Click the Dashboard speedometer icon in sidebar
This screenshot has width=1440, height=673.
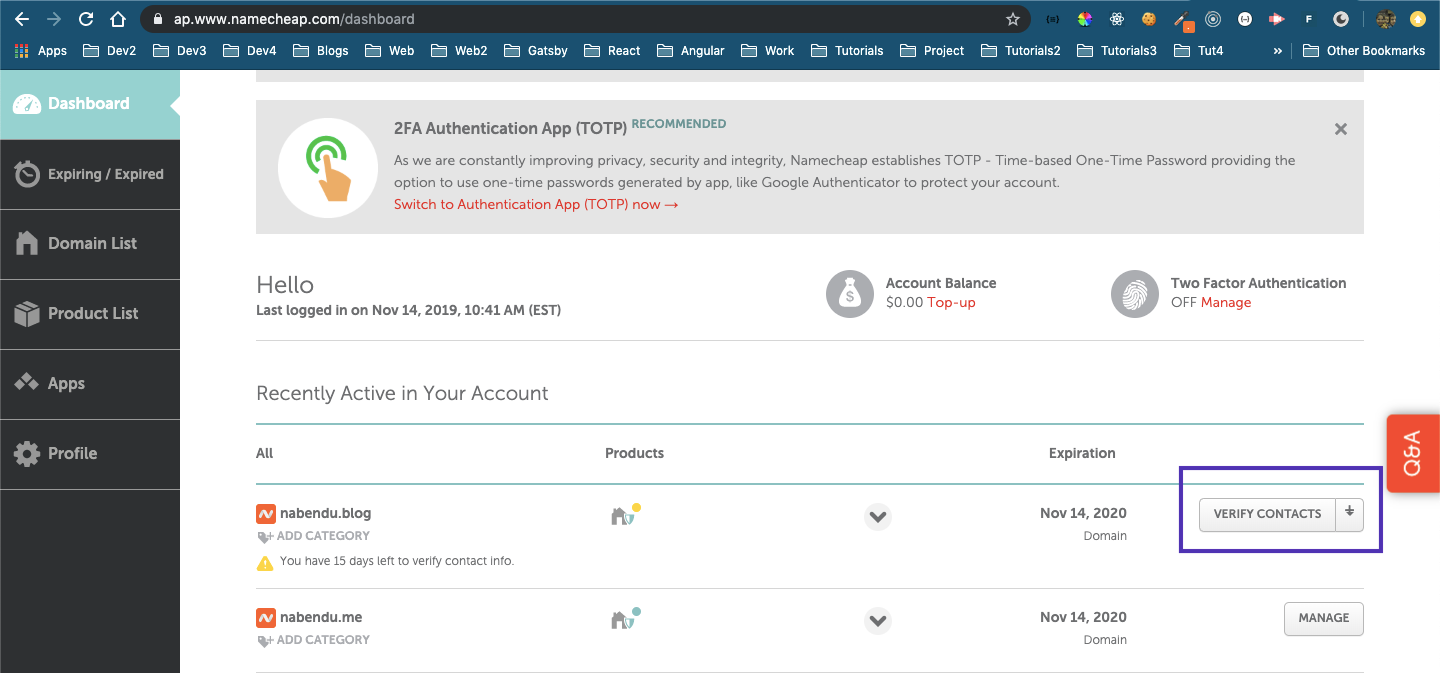click(27, 104)
